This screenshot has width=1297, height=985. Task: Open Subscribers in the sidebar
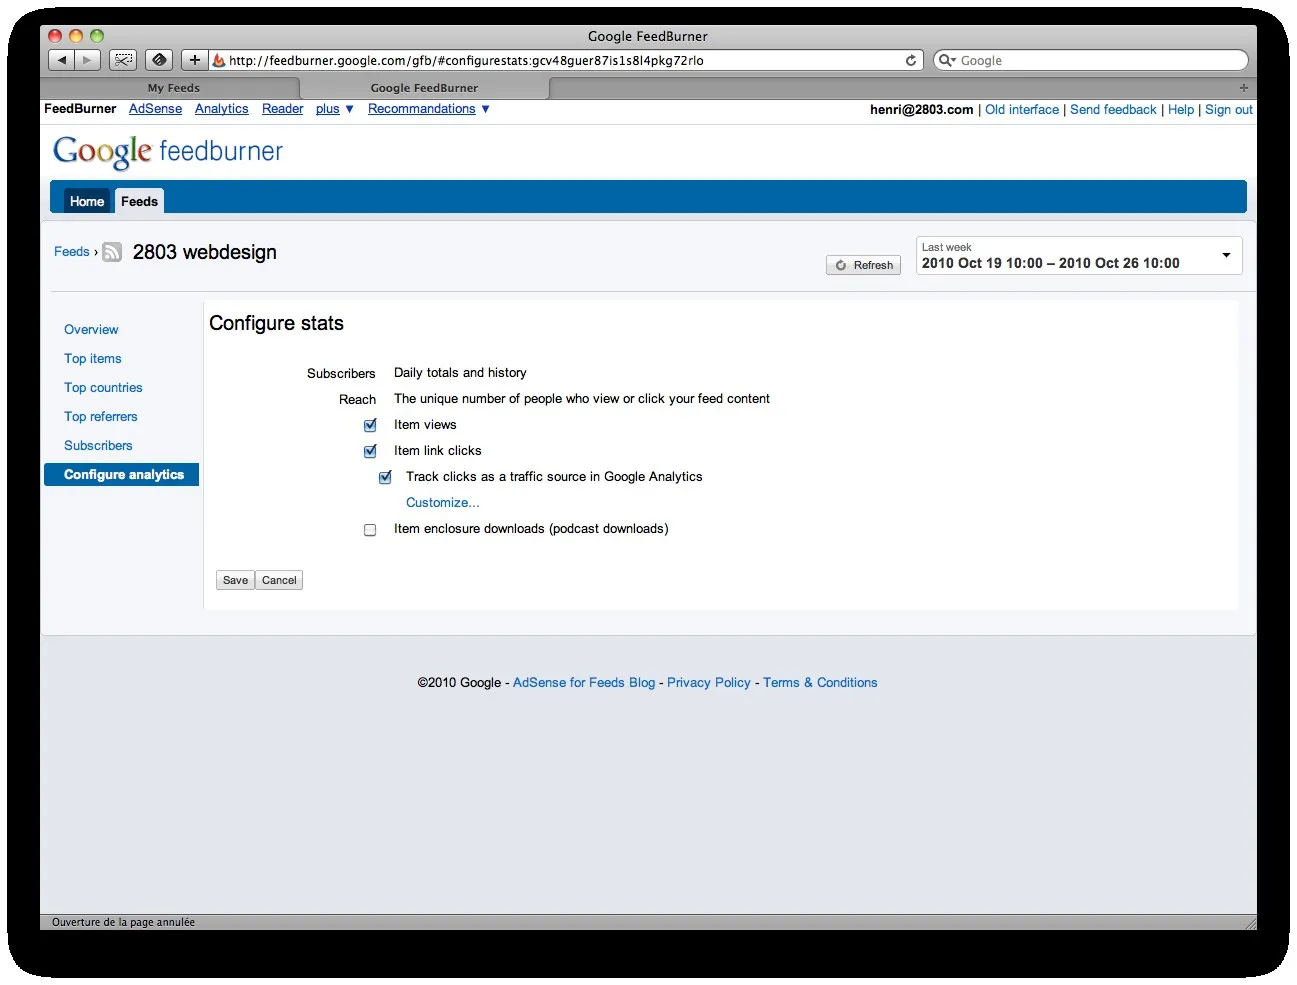coord(98,446)
